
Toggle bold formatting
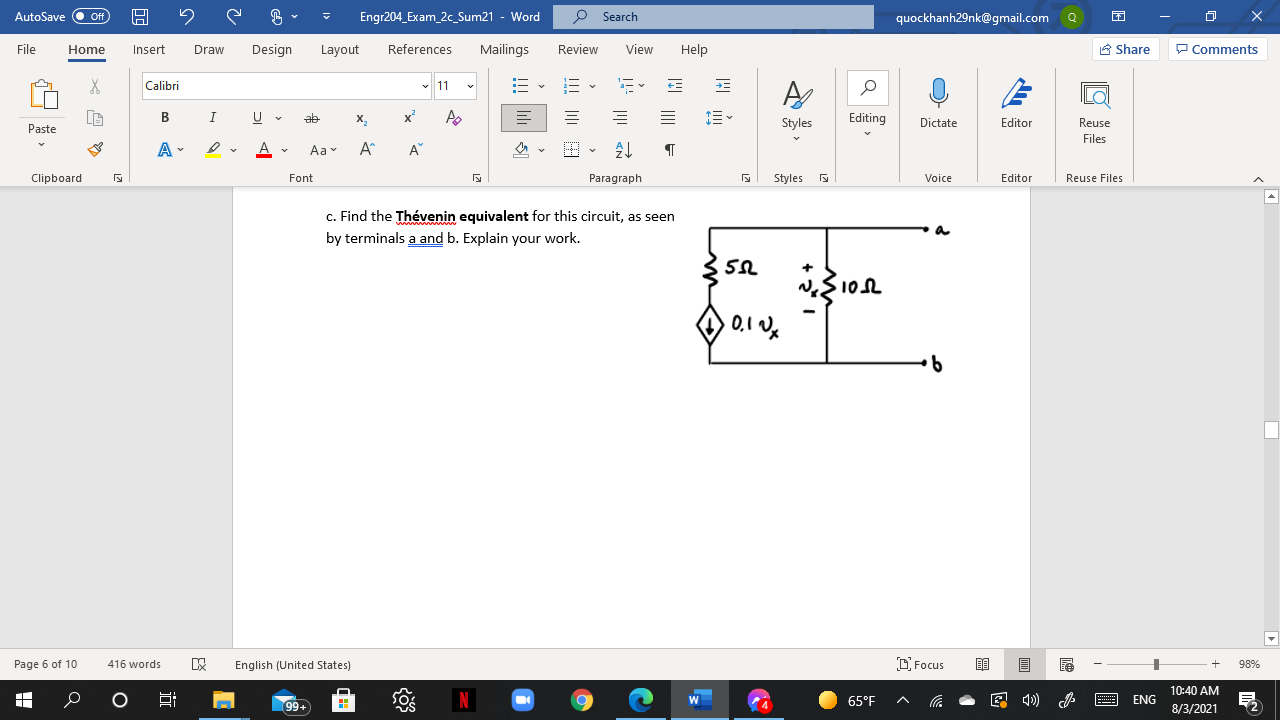point(165,117)
